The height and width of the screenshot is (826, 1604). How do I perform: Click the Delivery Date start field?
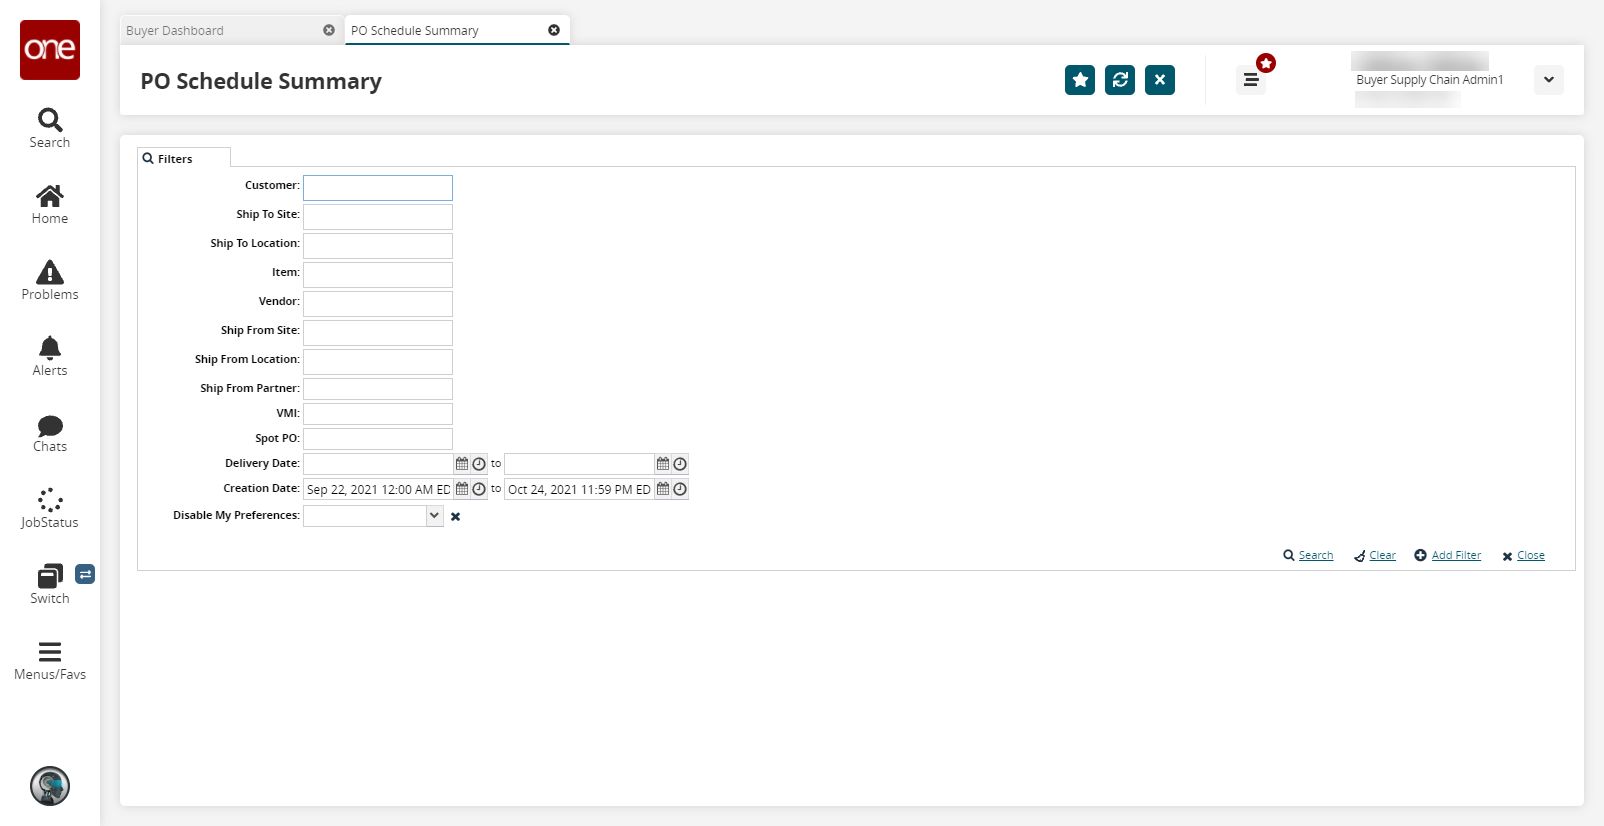(x=378, y=464)
